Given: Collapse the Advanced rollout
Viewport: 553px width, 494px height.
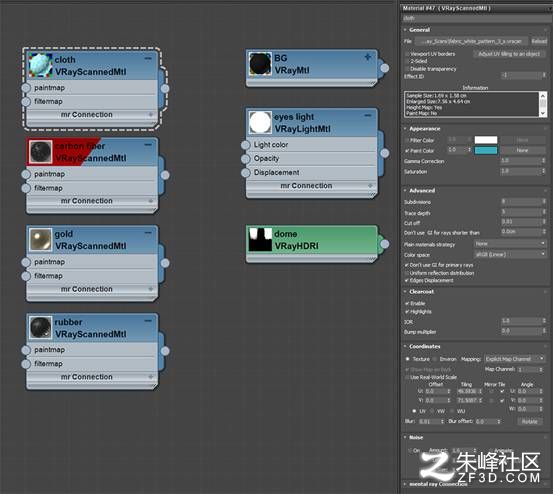Looking at the screenshot, I should point(405,190).
